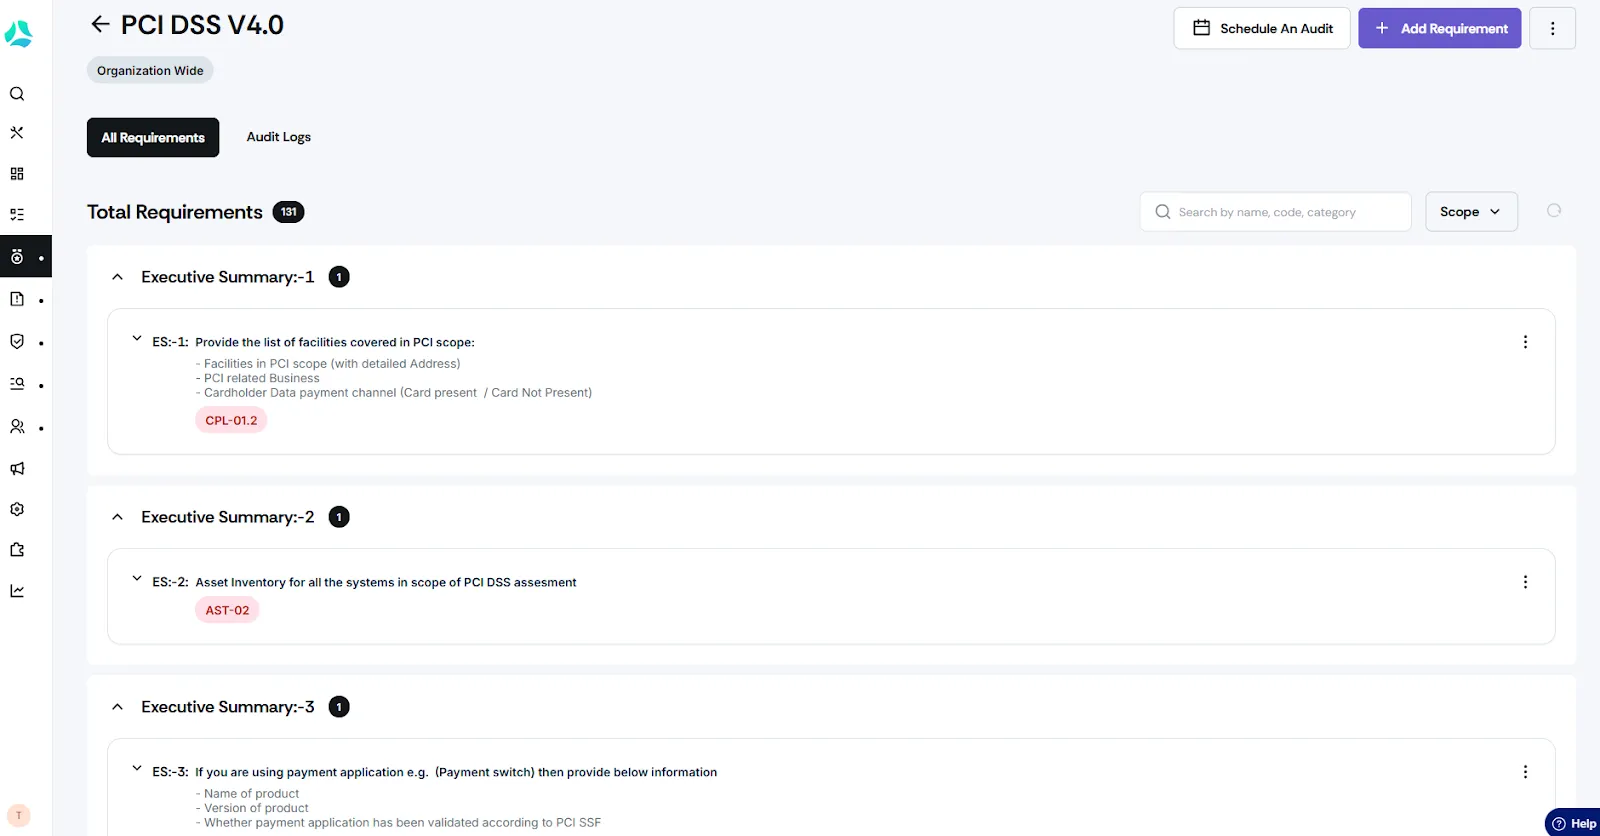Collapse the Executive Summary:-3 section

(118, 707)
